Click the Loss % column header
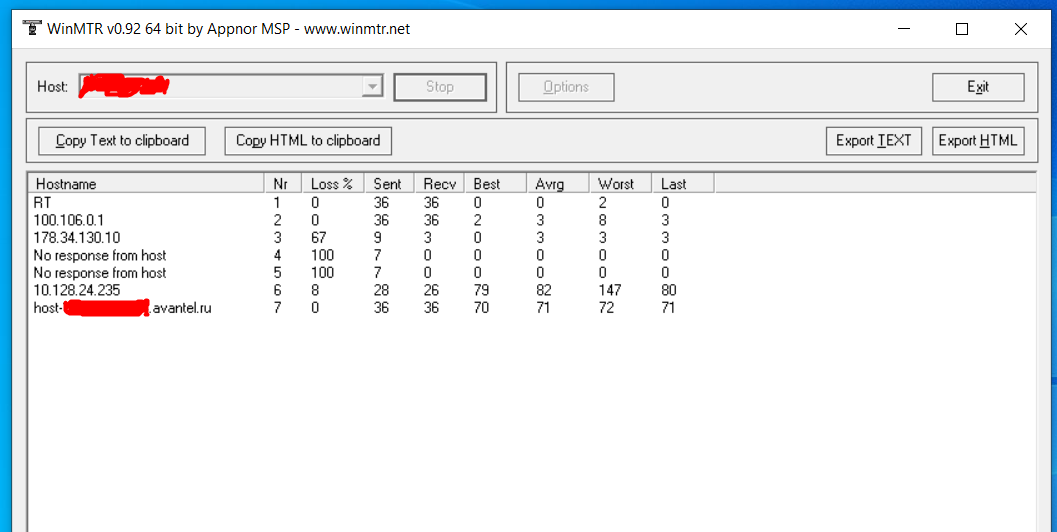Viewport: 1057px width, 532px height. tap(333, 184)
